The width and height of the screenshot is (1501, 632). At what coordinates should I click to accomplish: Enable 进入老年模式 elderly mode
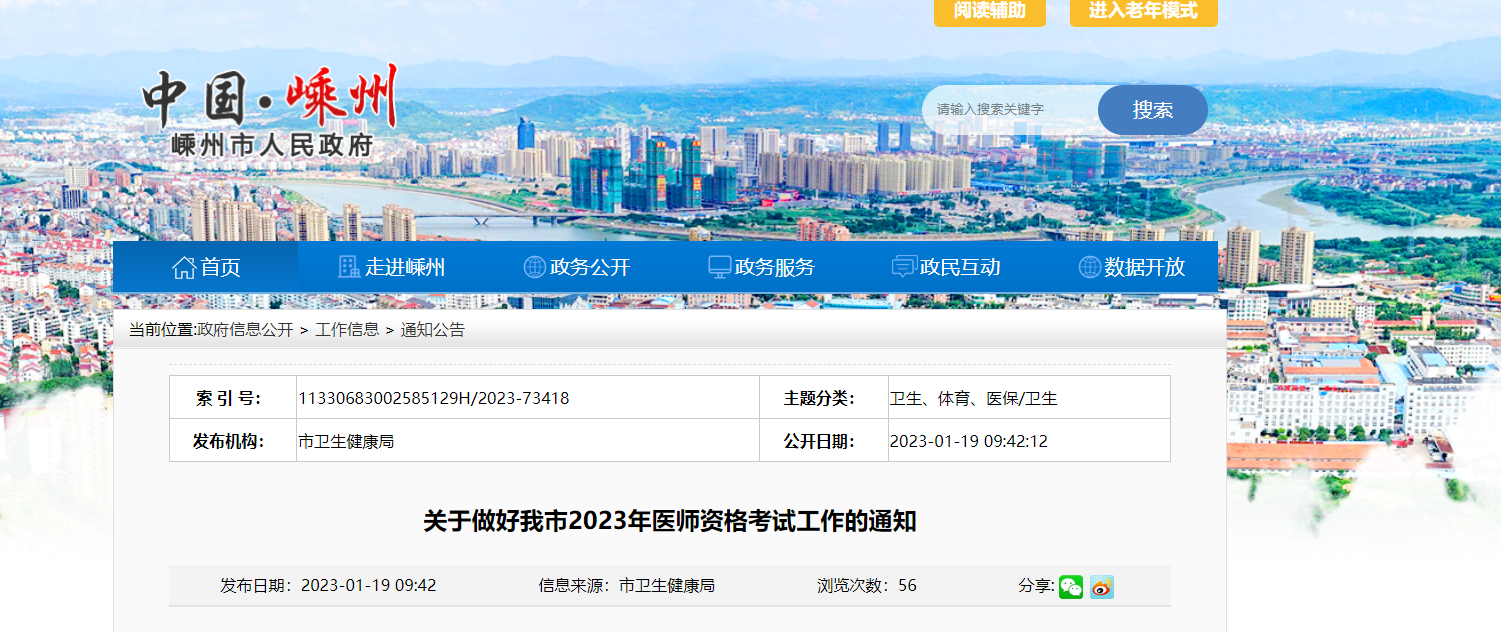coord(1143,11)
